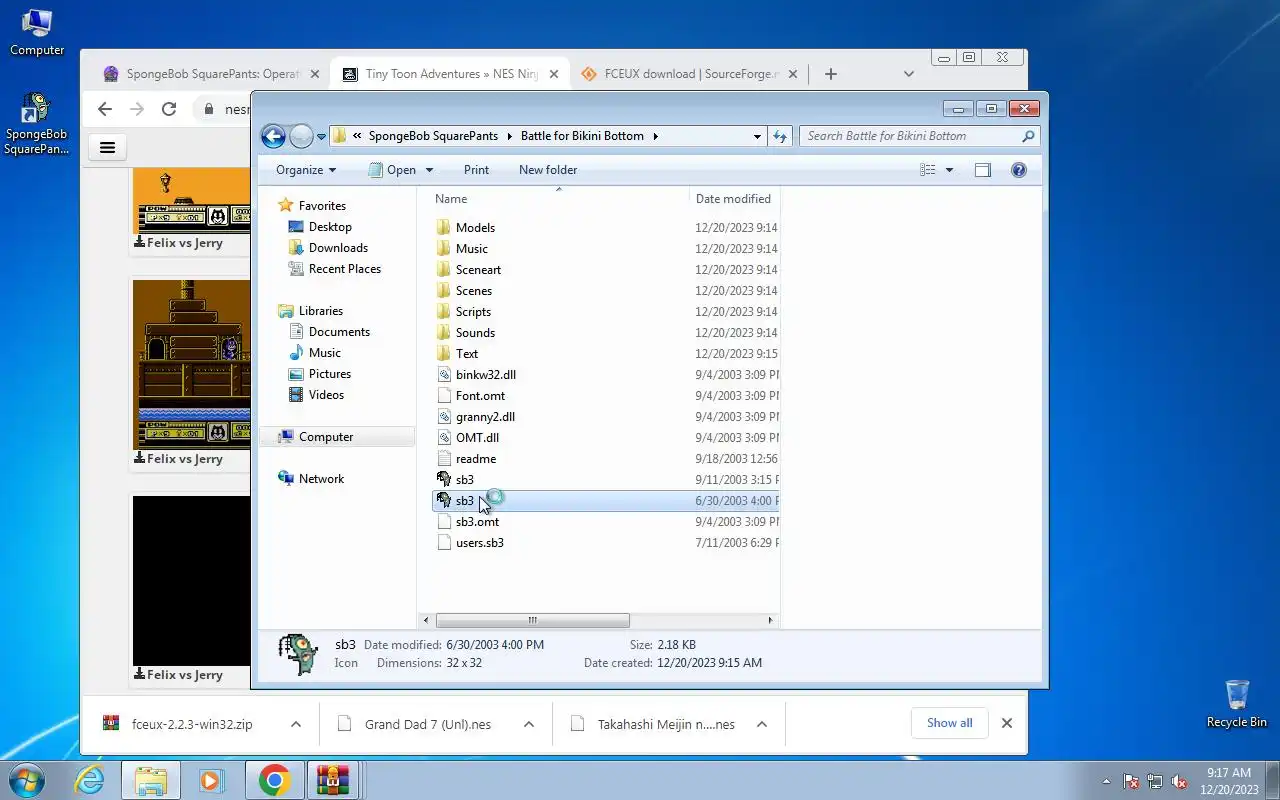The width and height of the screenshot is (1280, 800).
Task: Open the Organize menu
Action: (306, 170)
